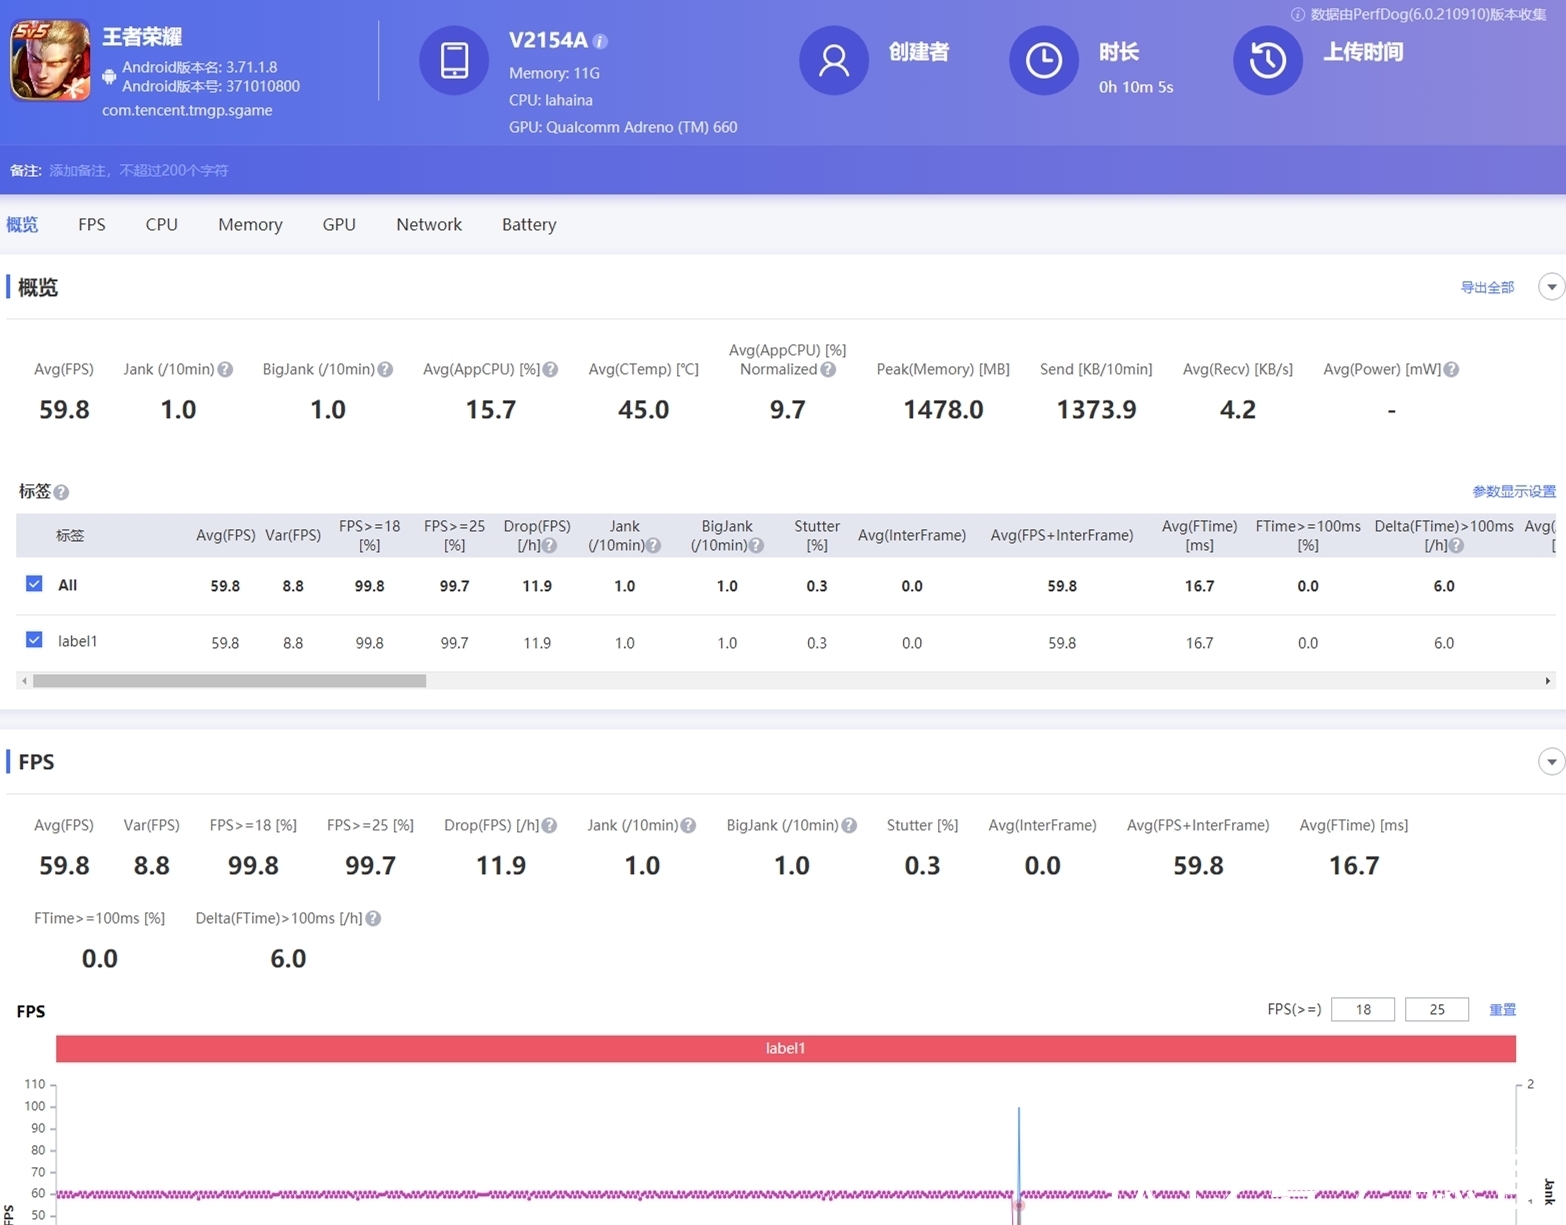Click the upload time history icon

click(1268, 60)
